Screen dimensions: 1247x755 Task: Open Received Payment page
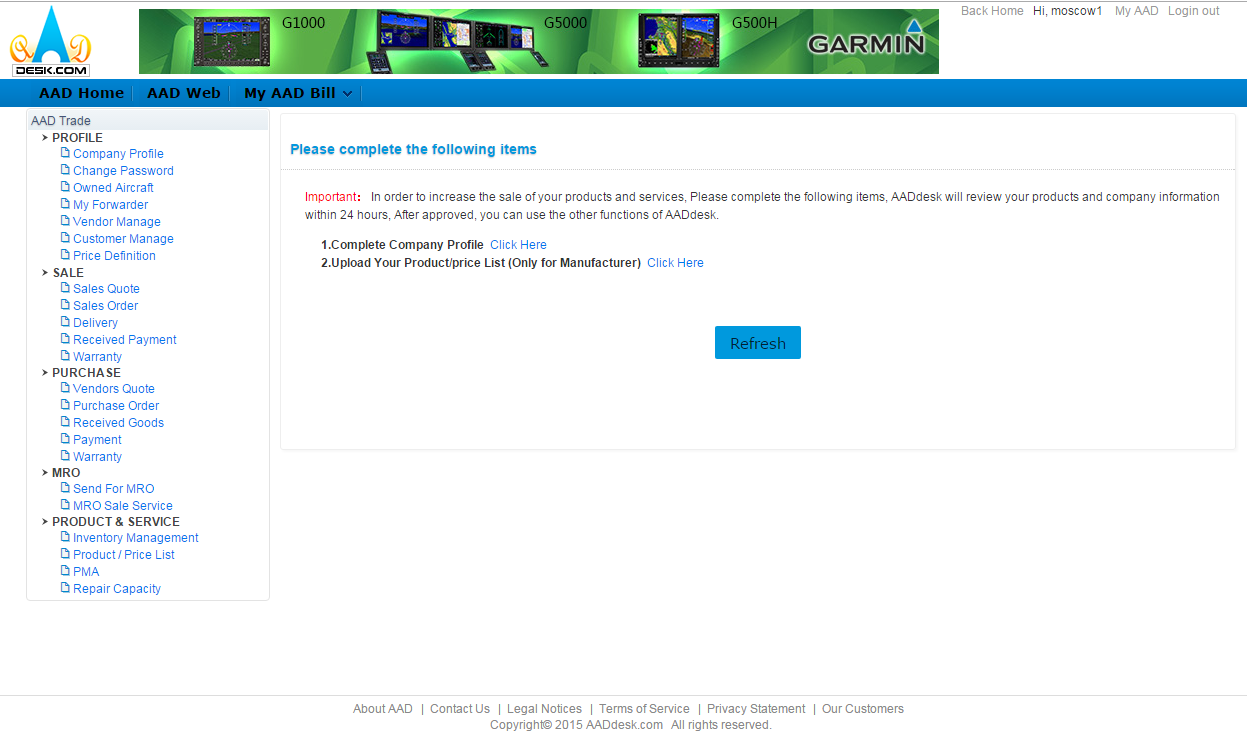[124, 340]
